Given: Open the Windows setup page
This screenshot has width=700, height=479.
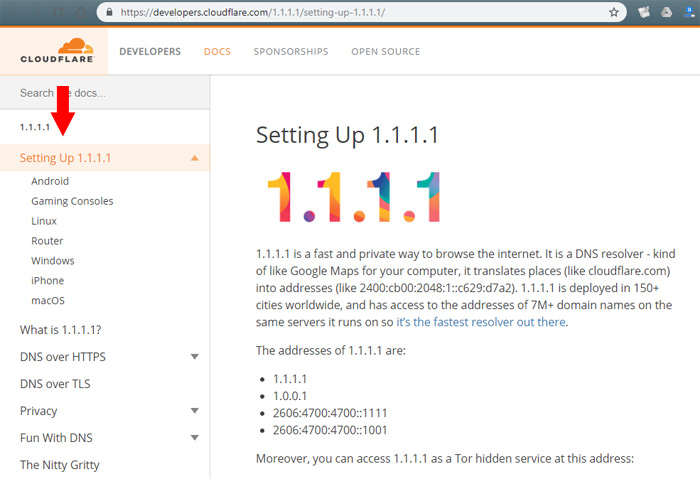Looking at the screenshot, I should click(53, 261).
